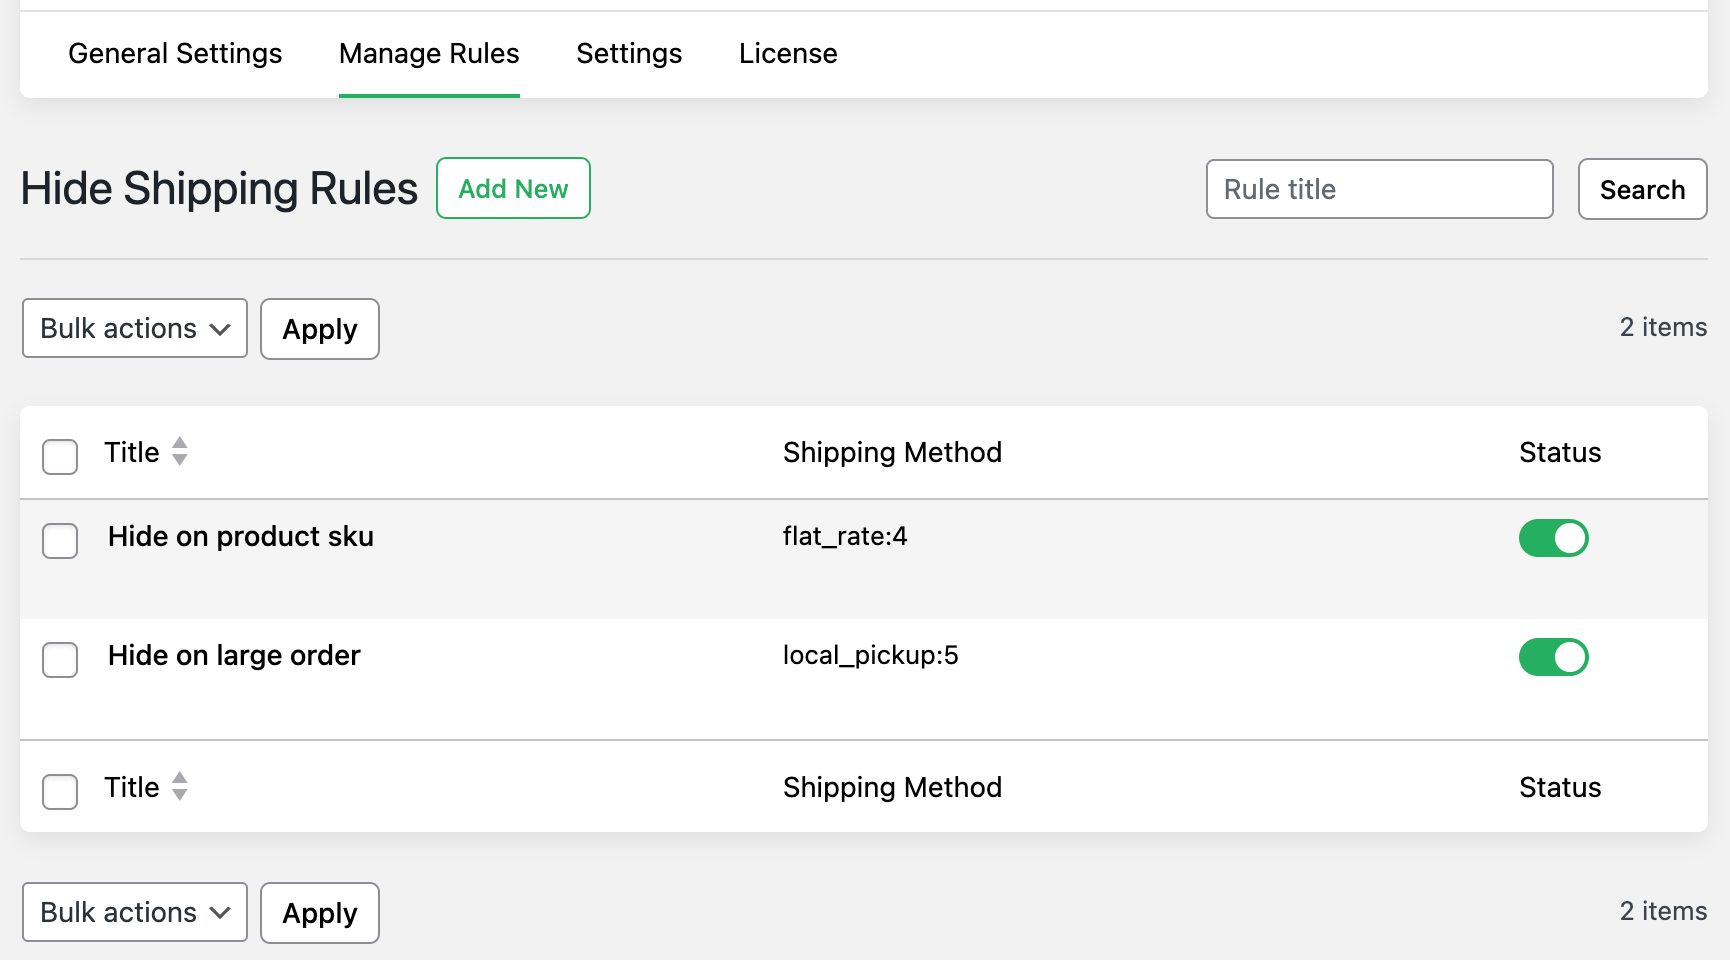
Task: Click the header Status column label
Action: [1560, 452]
